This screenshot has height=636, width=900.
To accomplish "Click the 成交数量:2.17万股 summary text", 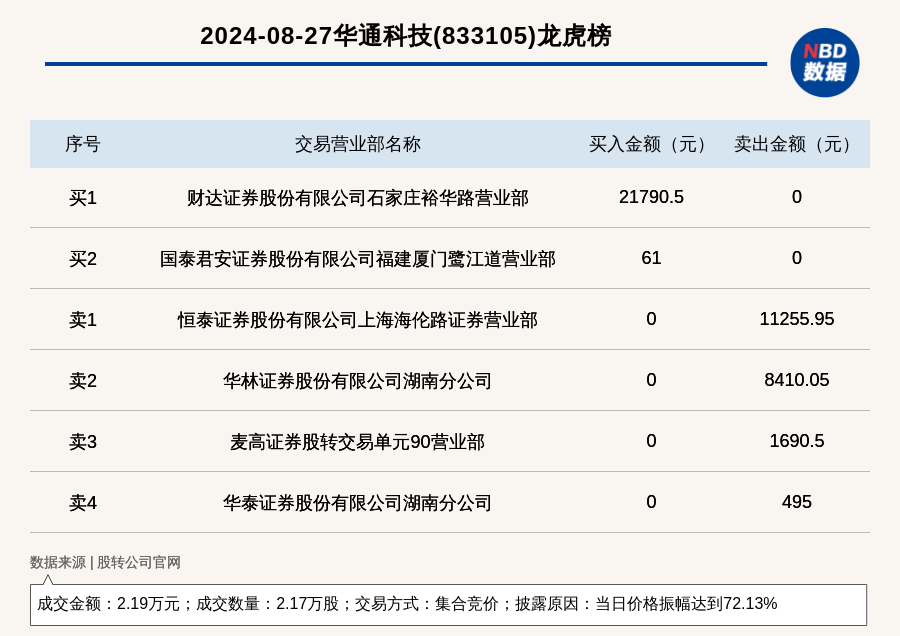I will click(267, 604).
